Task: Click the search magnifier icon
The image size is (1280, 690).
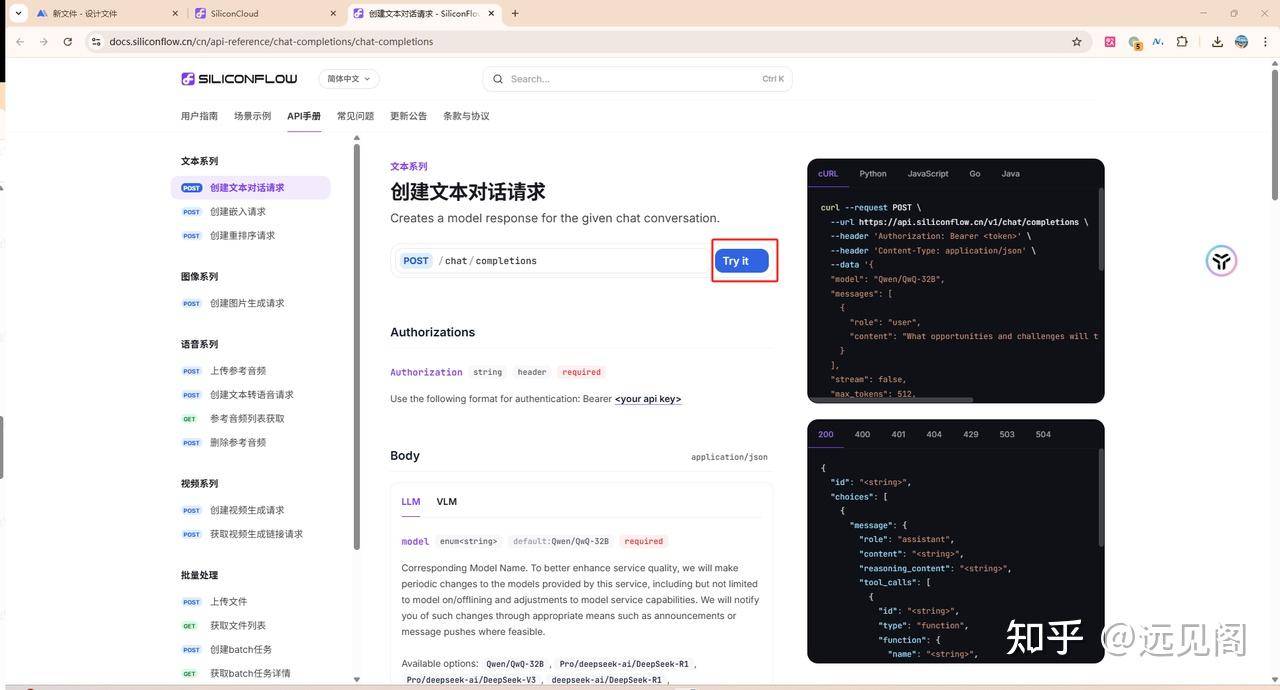Action: click(498, 79)
